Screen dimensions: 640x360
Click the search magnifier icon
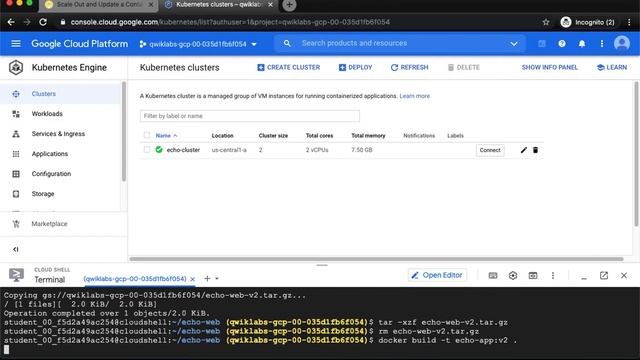click(287, 43)
